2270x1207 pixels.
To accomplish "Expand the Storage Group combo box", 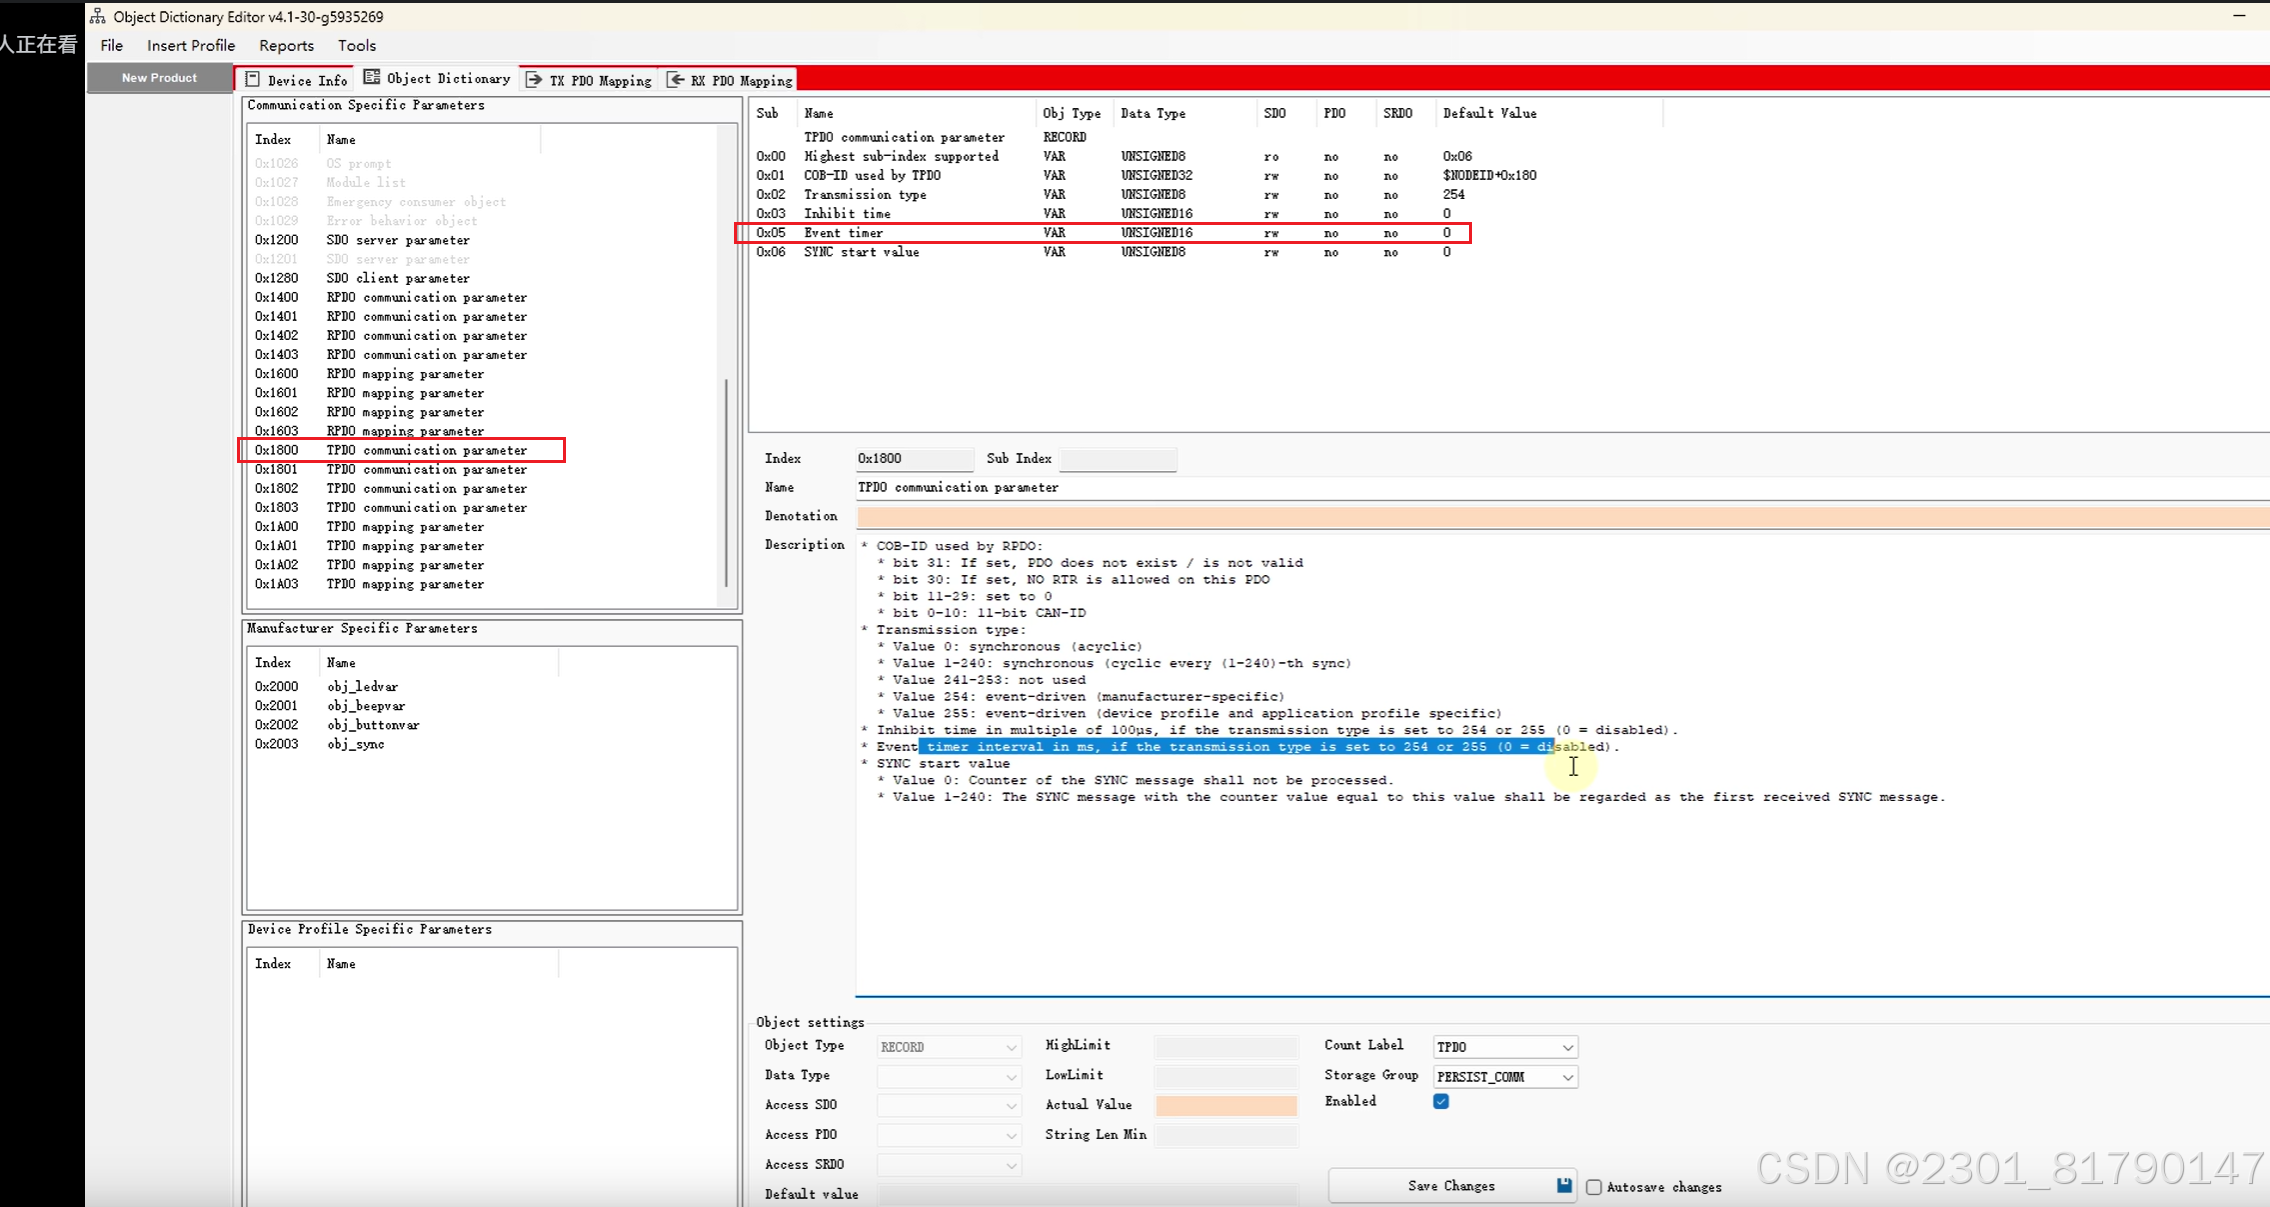I will [x=1567, y=1077].
